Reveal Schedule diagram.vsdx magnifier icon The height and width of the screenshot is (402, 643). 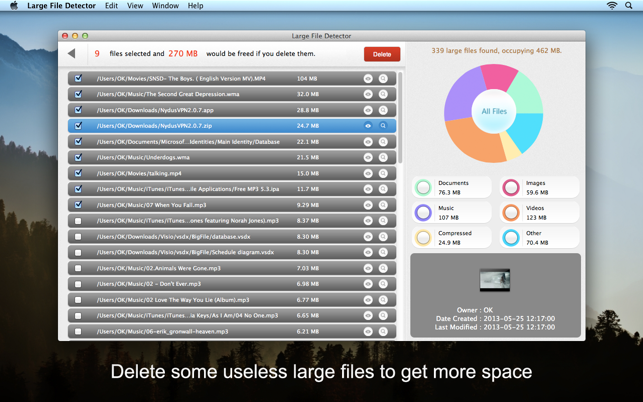coord(383,252)
